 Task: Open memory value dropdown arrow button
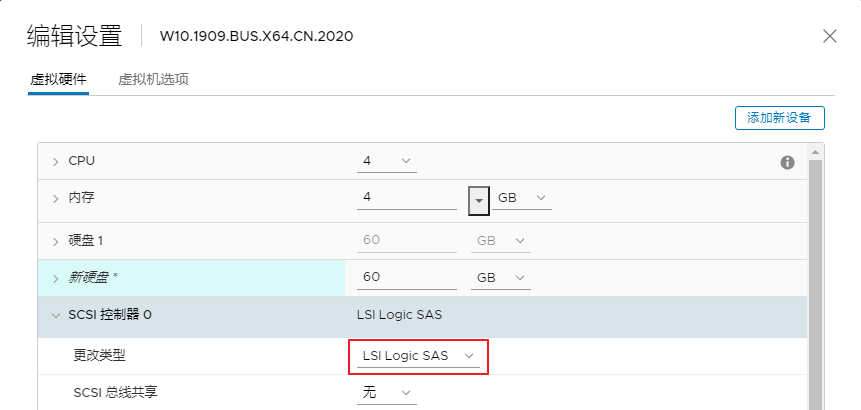coord(479,200)
